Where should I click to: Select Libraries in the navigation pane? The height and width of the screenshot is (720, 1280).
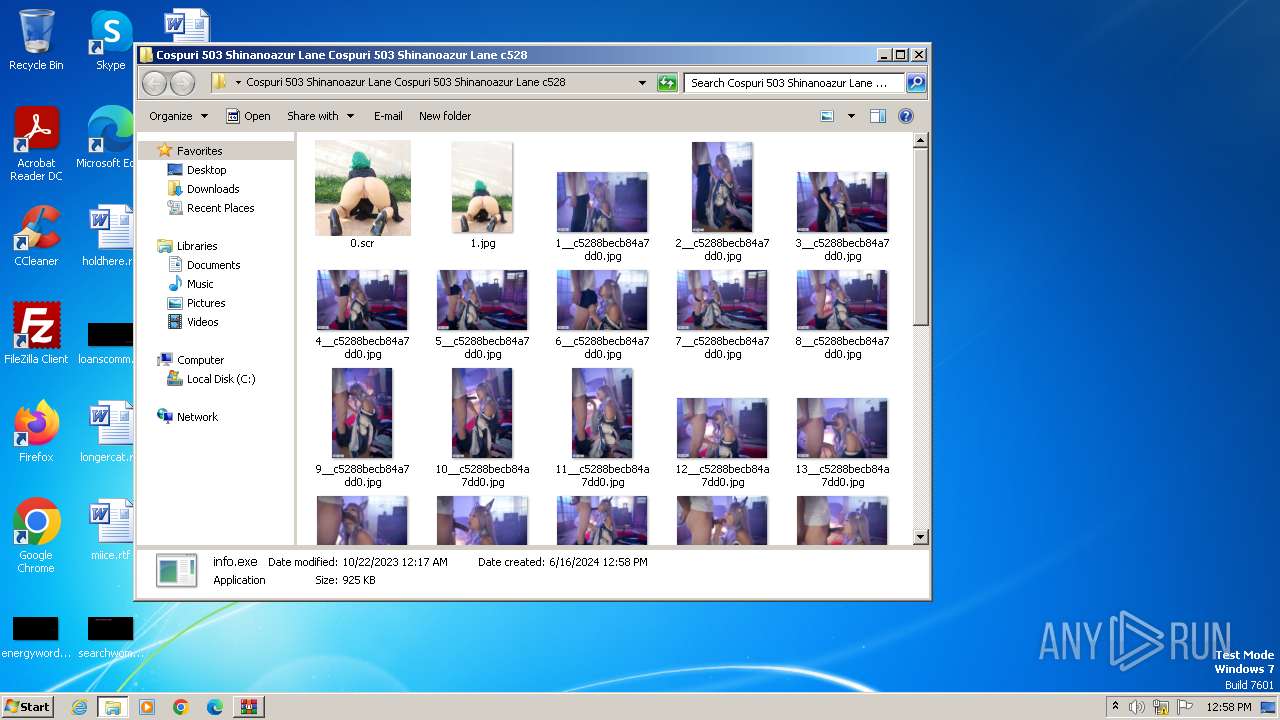(197, 246)
